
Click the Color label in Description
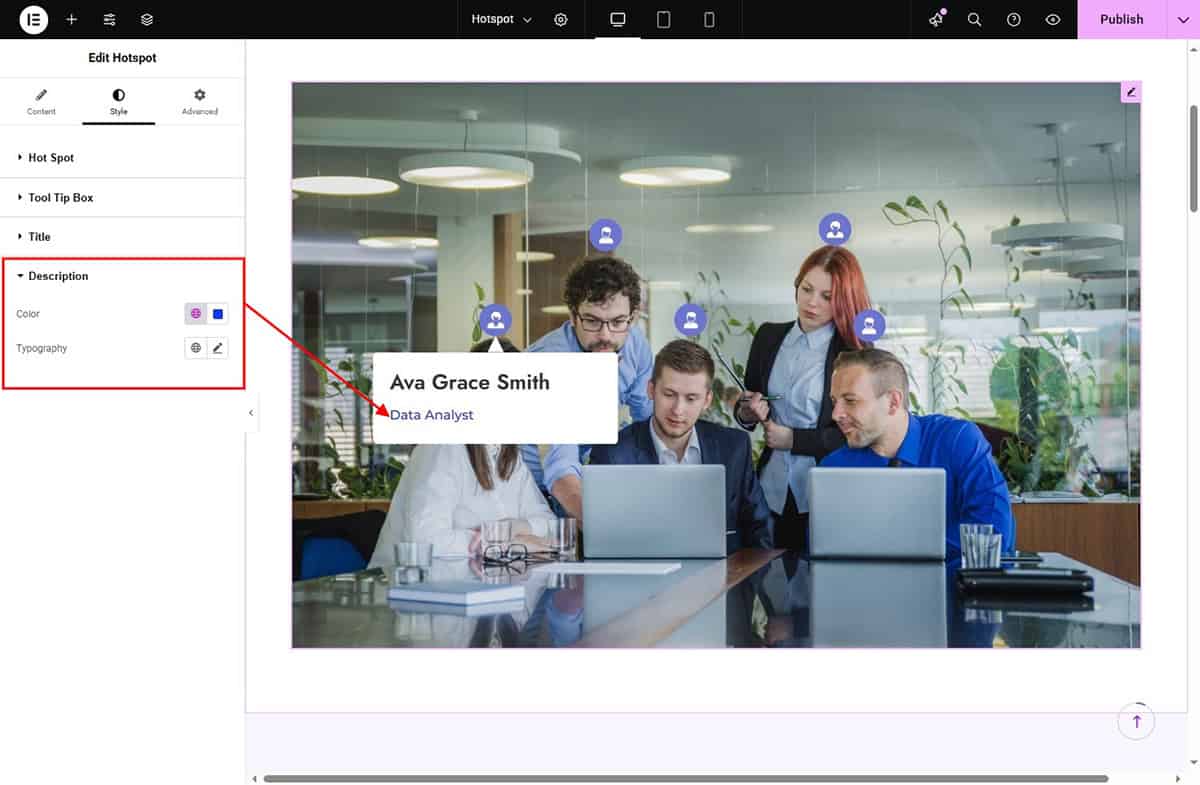coord(28,314)
